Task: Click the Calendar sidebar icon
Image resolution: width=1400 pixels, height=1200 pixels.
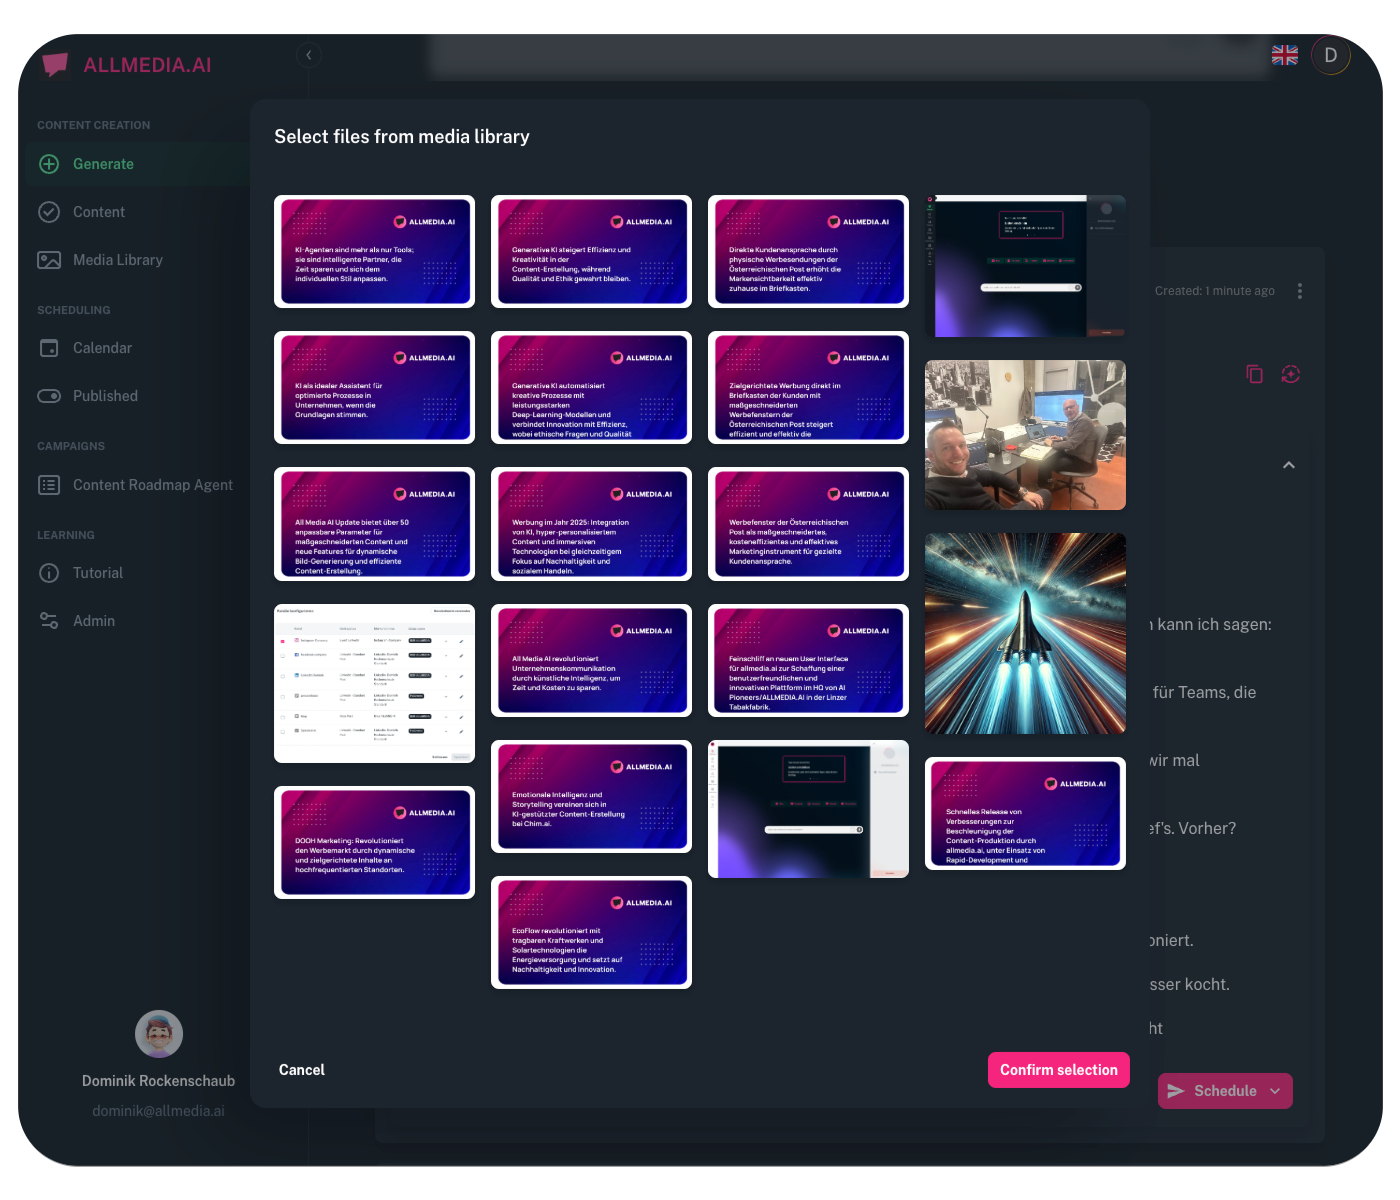Action: (49, 348)
